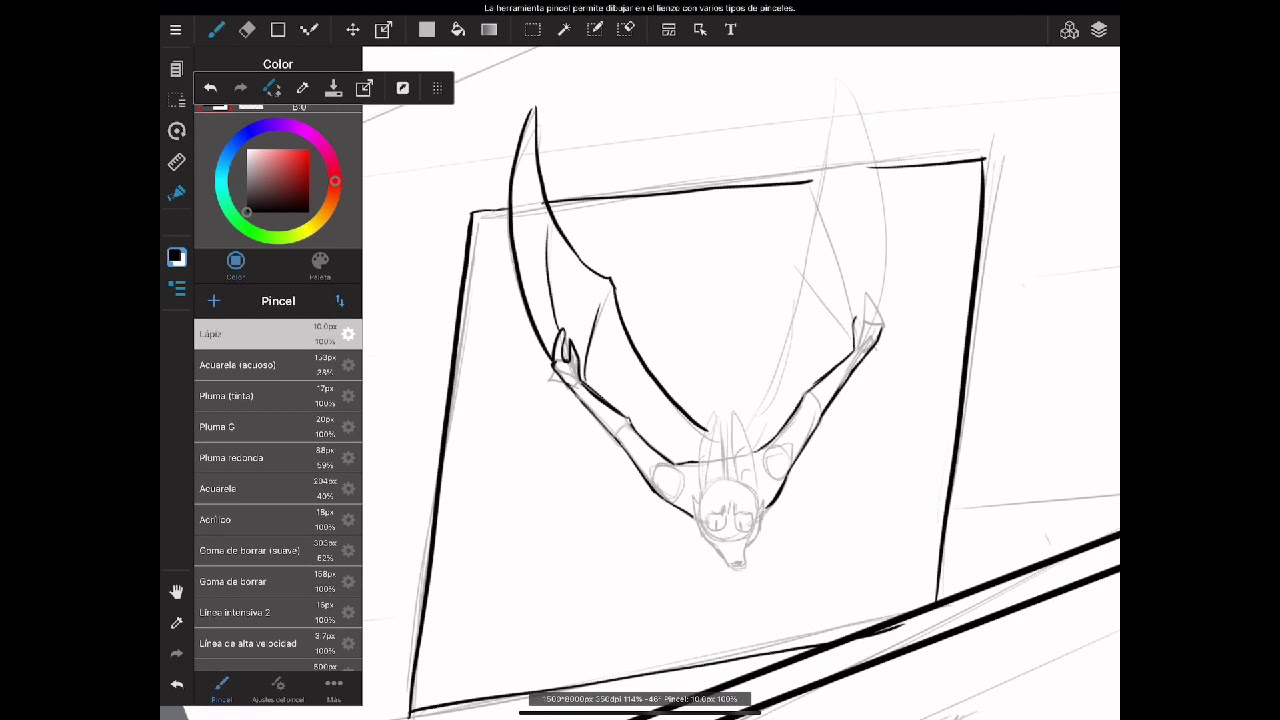Pick the Move tool
The height and width of the screenshot is (720, 1280).
click(x=353, y=30)
